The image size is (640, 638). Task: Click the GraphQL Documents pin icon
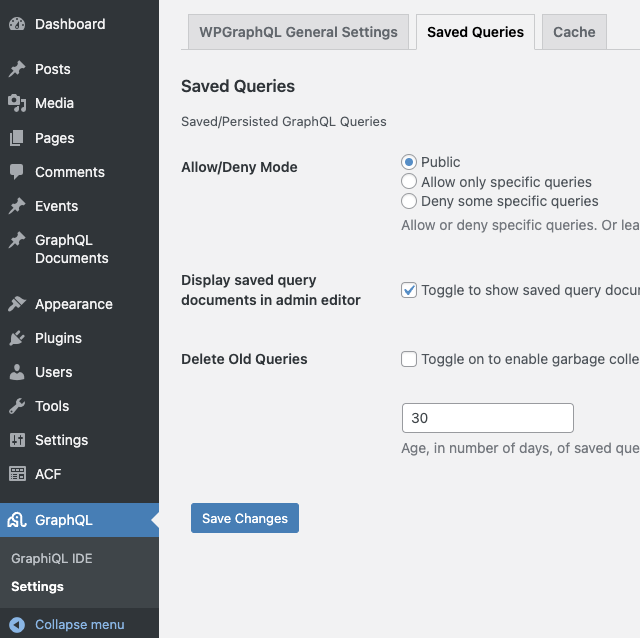17,240
